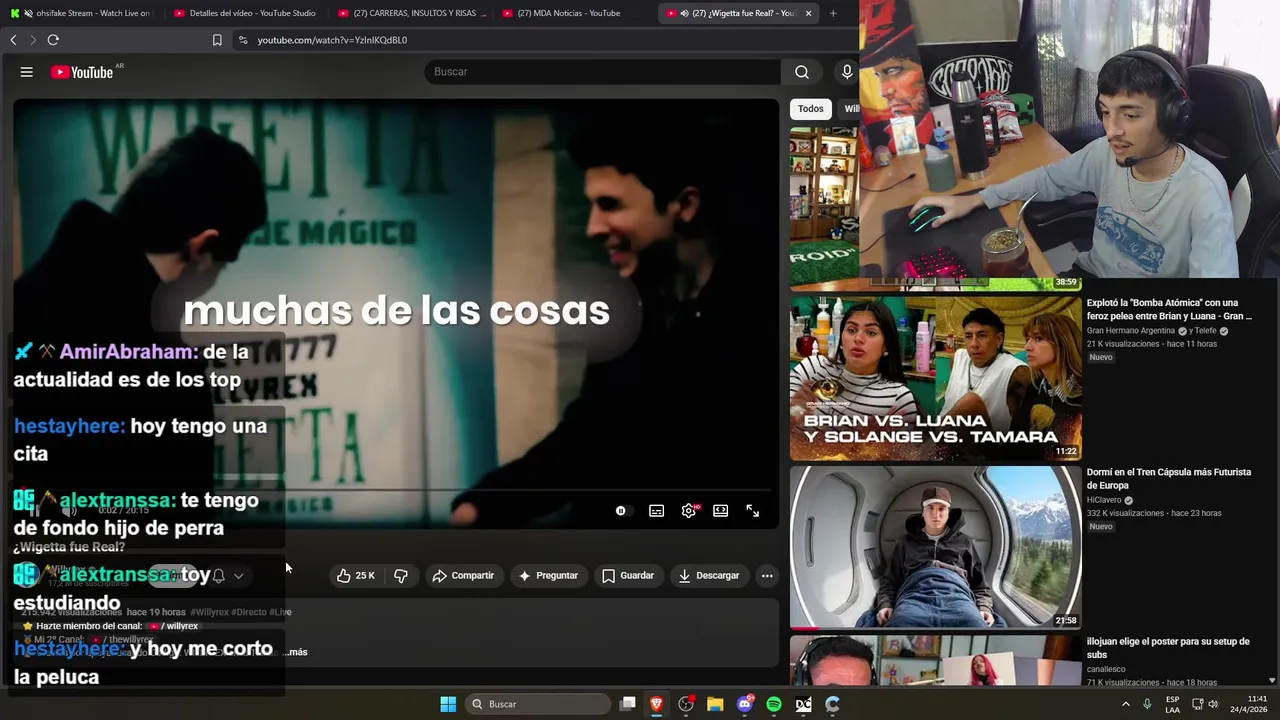This screenshot has height=720, width=1280.
Task: Click the system tray microphone icon
Action: 1147,704
